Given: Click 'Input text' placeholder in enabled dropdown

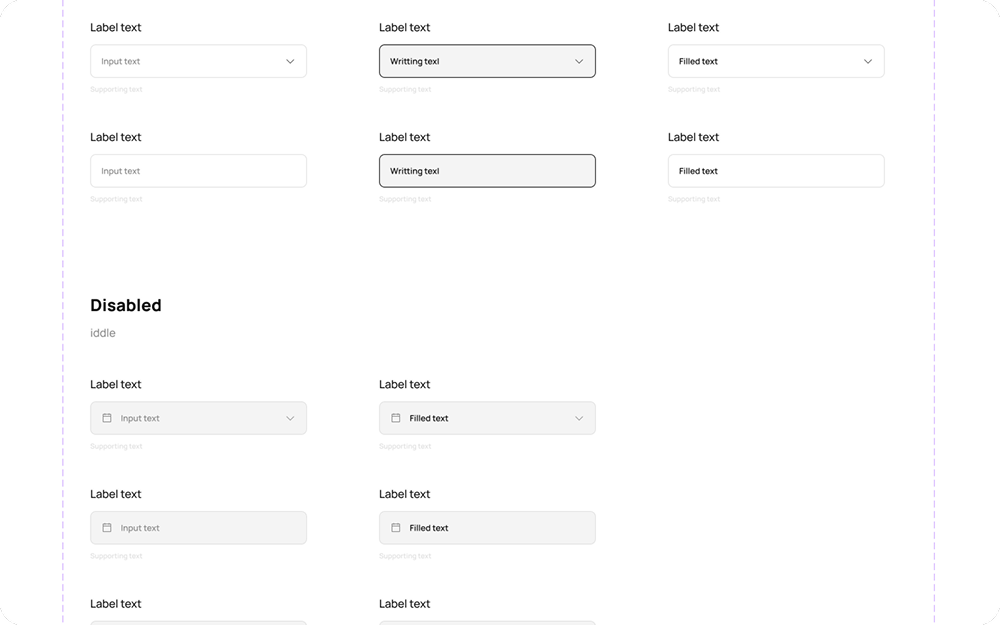Looking at the screenshot, I should (x=121, y=61).
